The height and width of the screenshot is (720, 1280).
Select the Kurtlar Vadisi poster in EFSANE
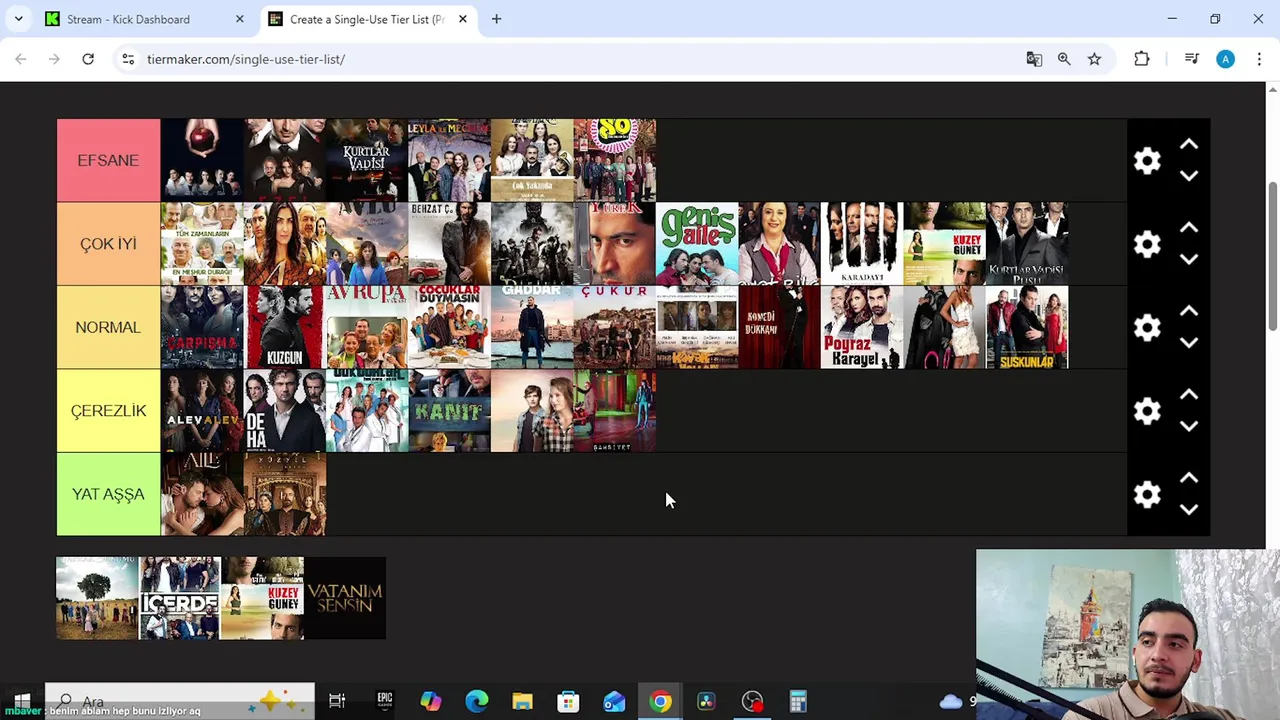tap(367, 160)
